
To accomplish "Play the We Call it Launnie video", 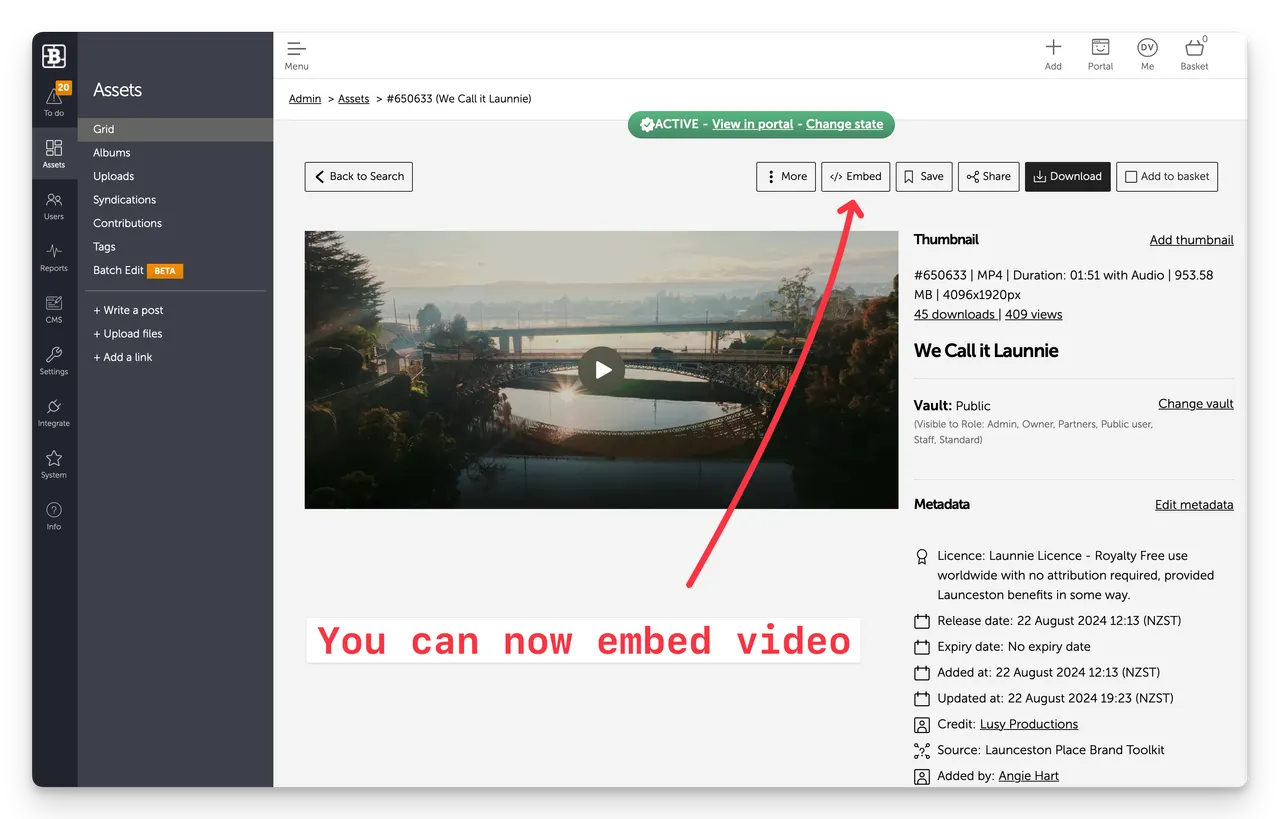I will coord(602,370).
